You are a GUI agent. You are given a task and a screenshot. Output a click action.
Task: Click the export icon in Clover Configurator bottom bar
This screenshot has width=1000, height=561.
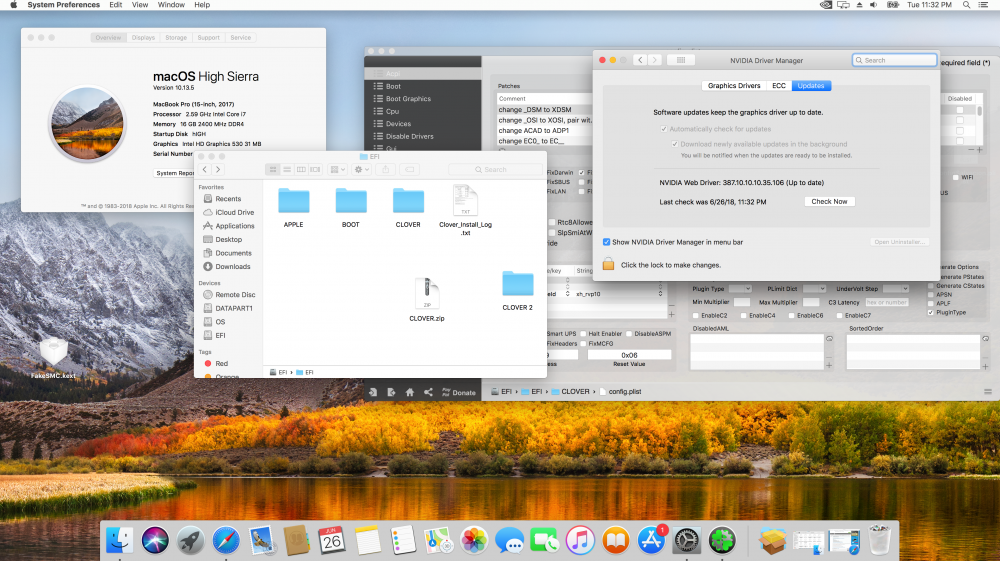pyautogui.click(x=391, y=392)
